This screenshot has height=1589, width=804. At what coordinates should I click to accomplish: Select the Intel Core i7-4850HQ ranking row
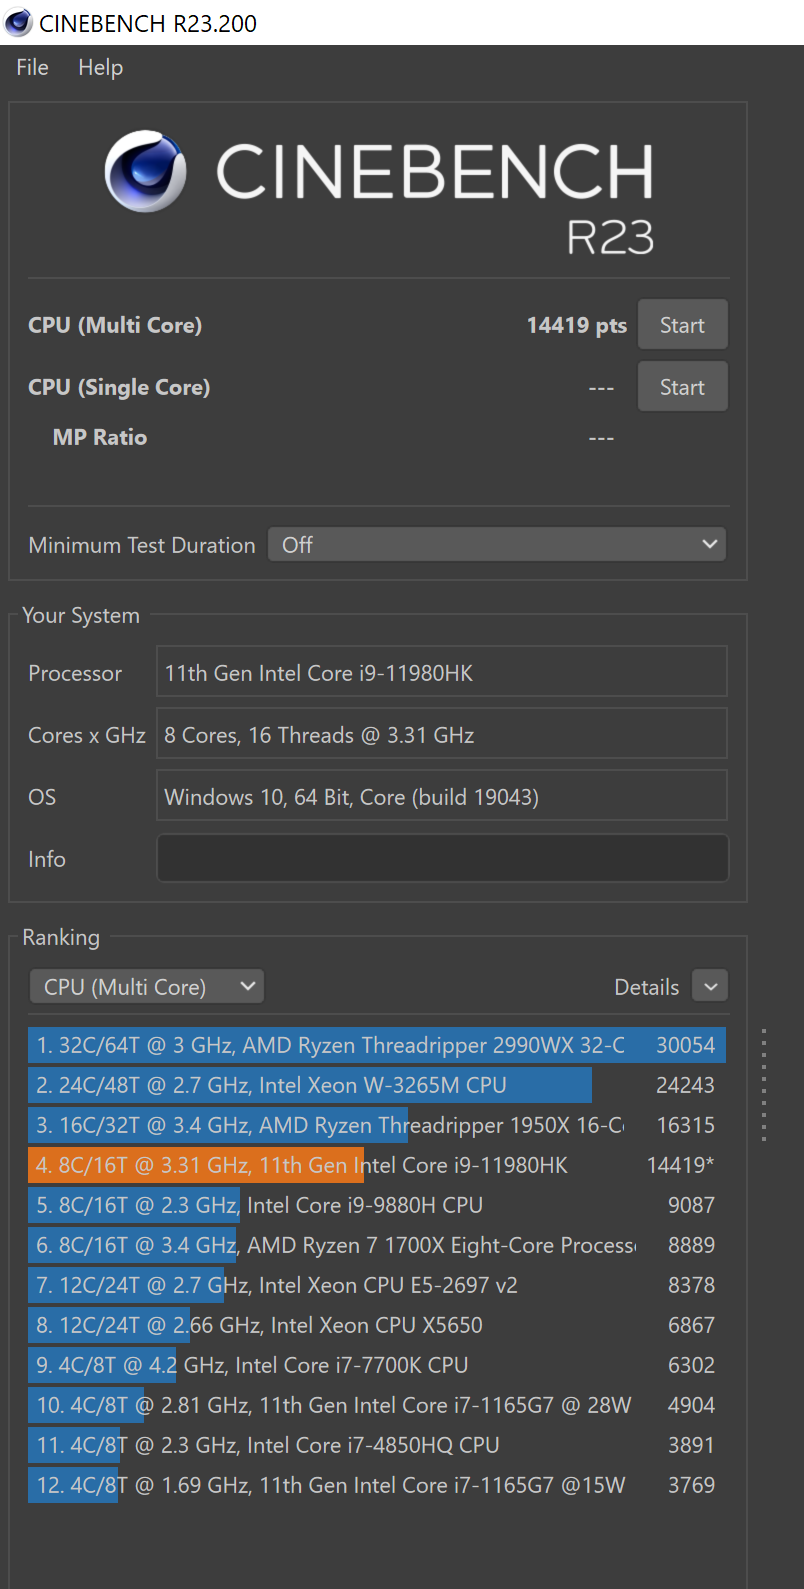pos(377,1445)
